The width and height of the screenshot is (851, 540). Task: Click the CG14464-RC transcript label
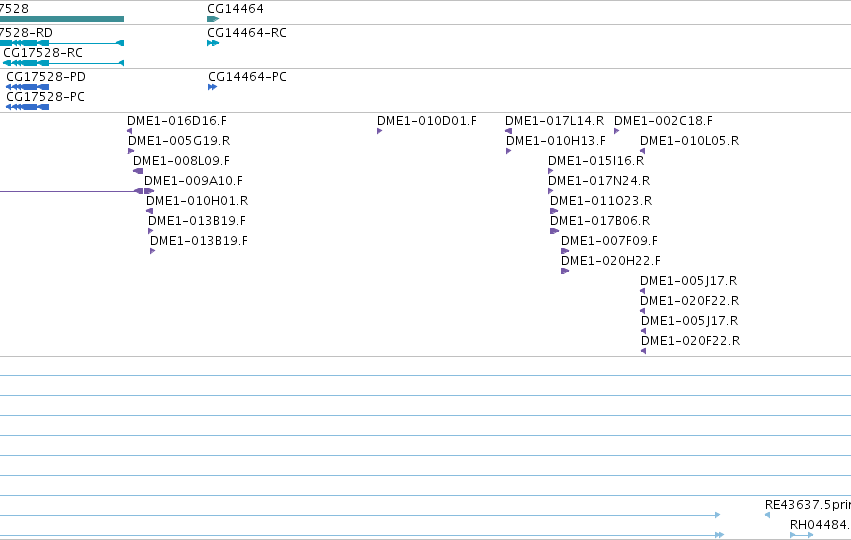(246, 33)
